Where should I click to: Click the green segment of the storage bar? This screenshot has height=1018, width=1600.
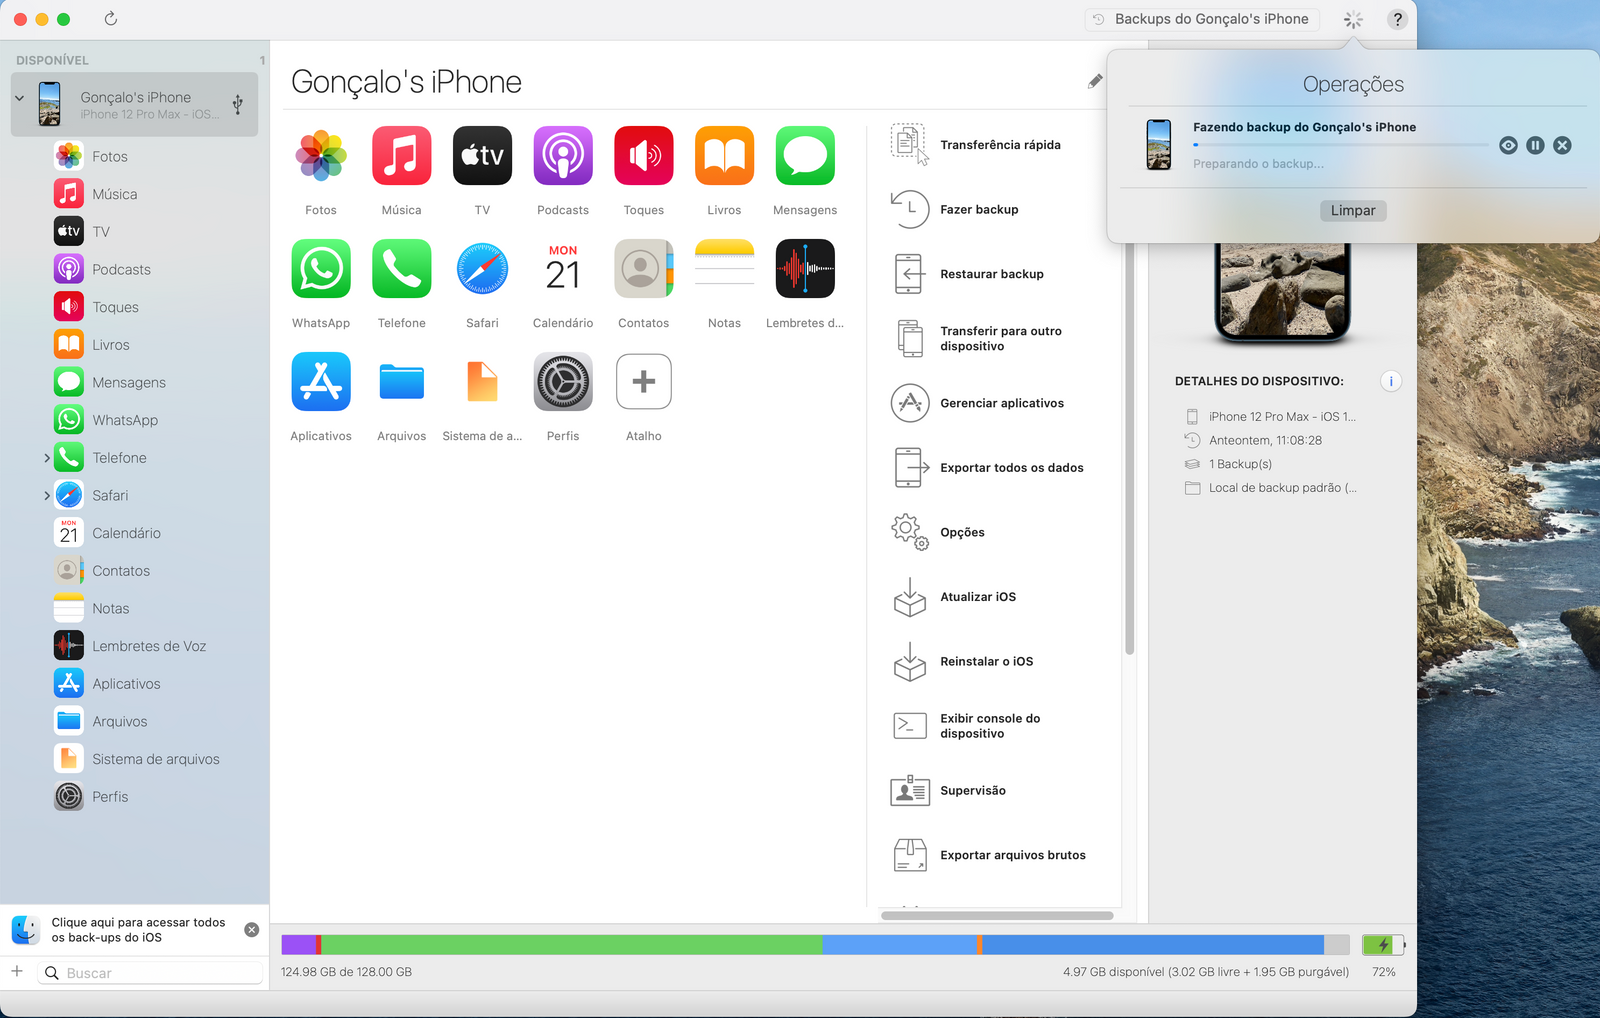coord(570,945)
